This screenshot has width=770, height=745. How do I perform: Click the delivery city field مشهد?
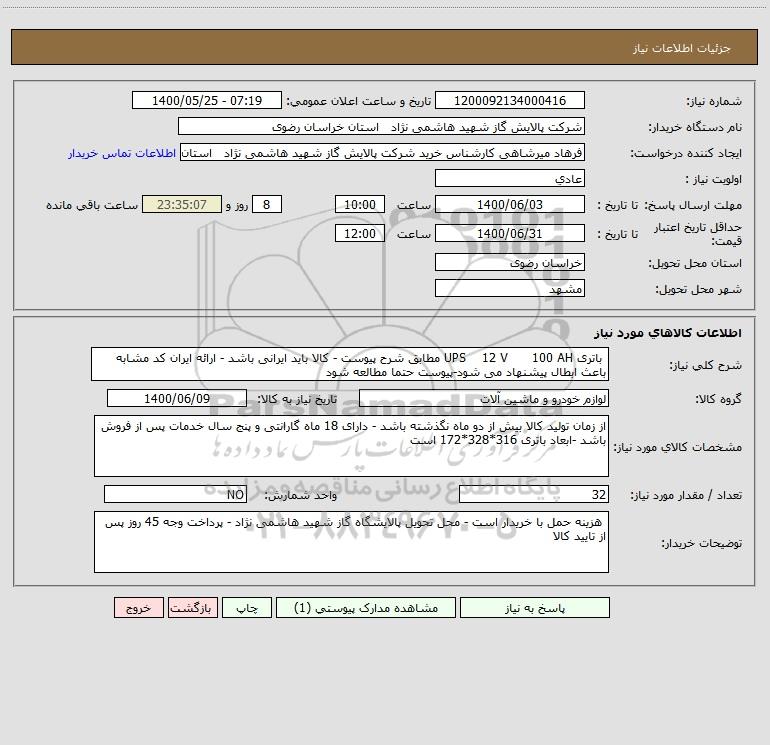[x=510, y=289]
